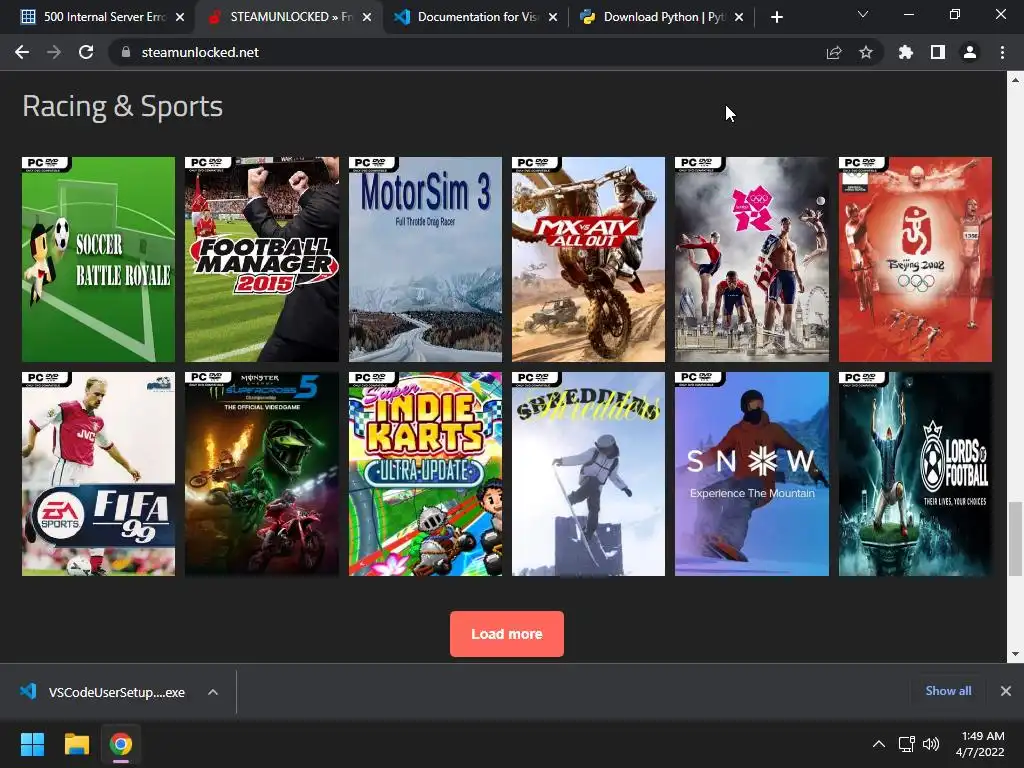
Task: Open the Extensions puzzle icon
Action: coord(906,52)
